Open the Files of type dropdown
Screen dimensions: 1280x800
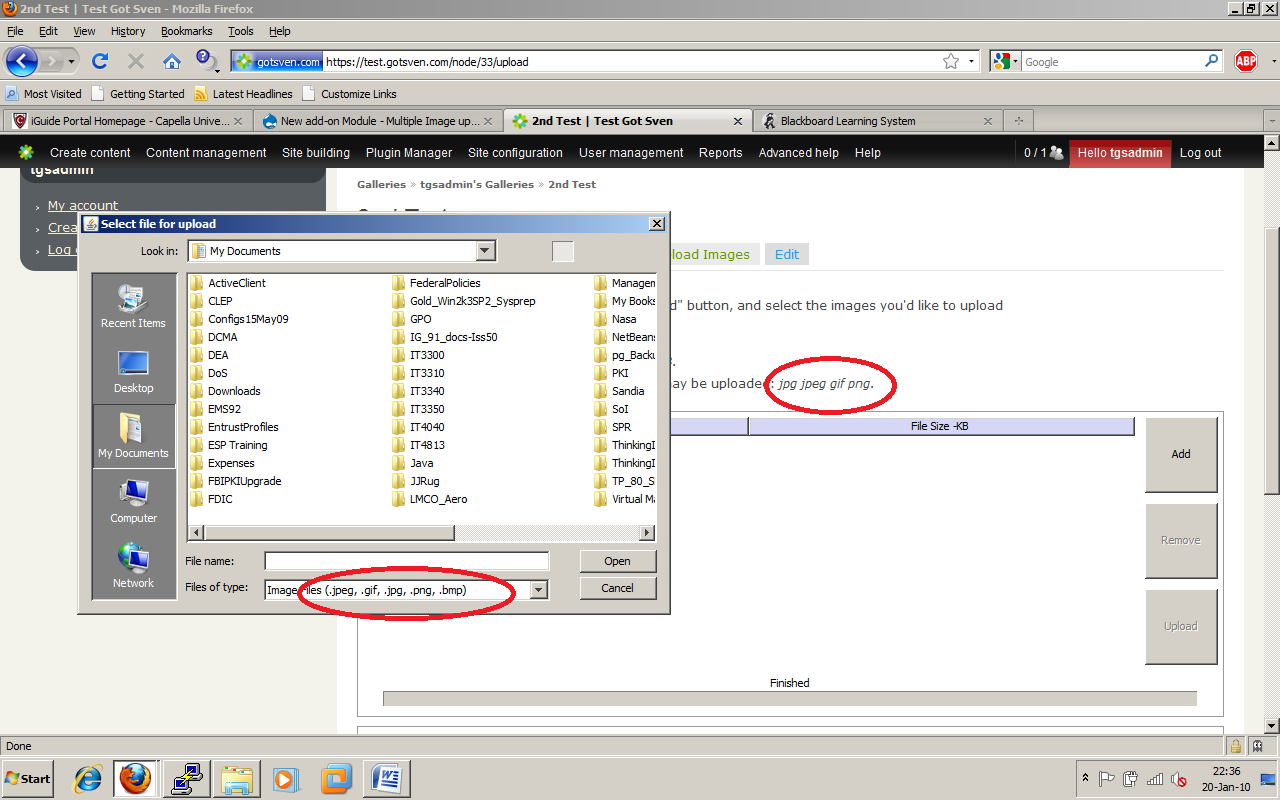coord(539,590)
